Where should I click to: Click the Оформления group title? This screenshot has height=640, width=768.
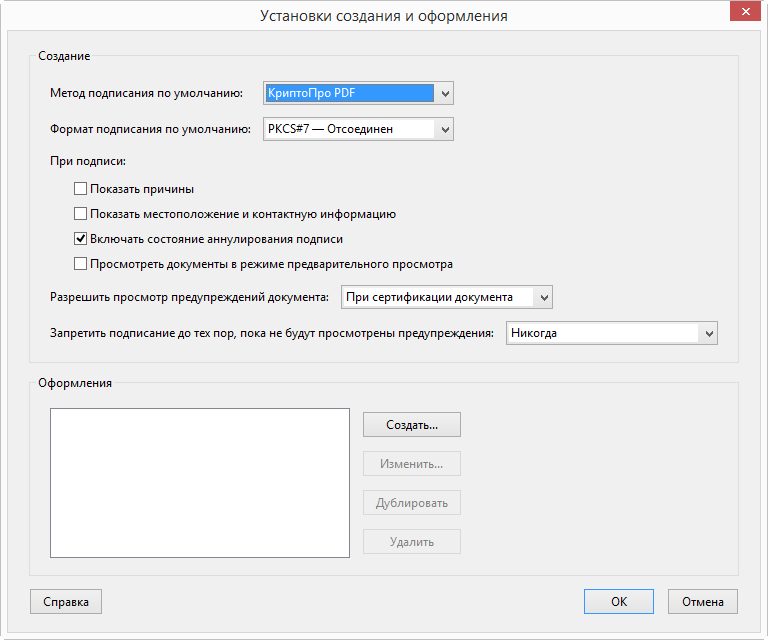pos(75,383)
